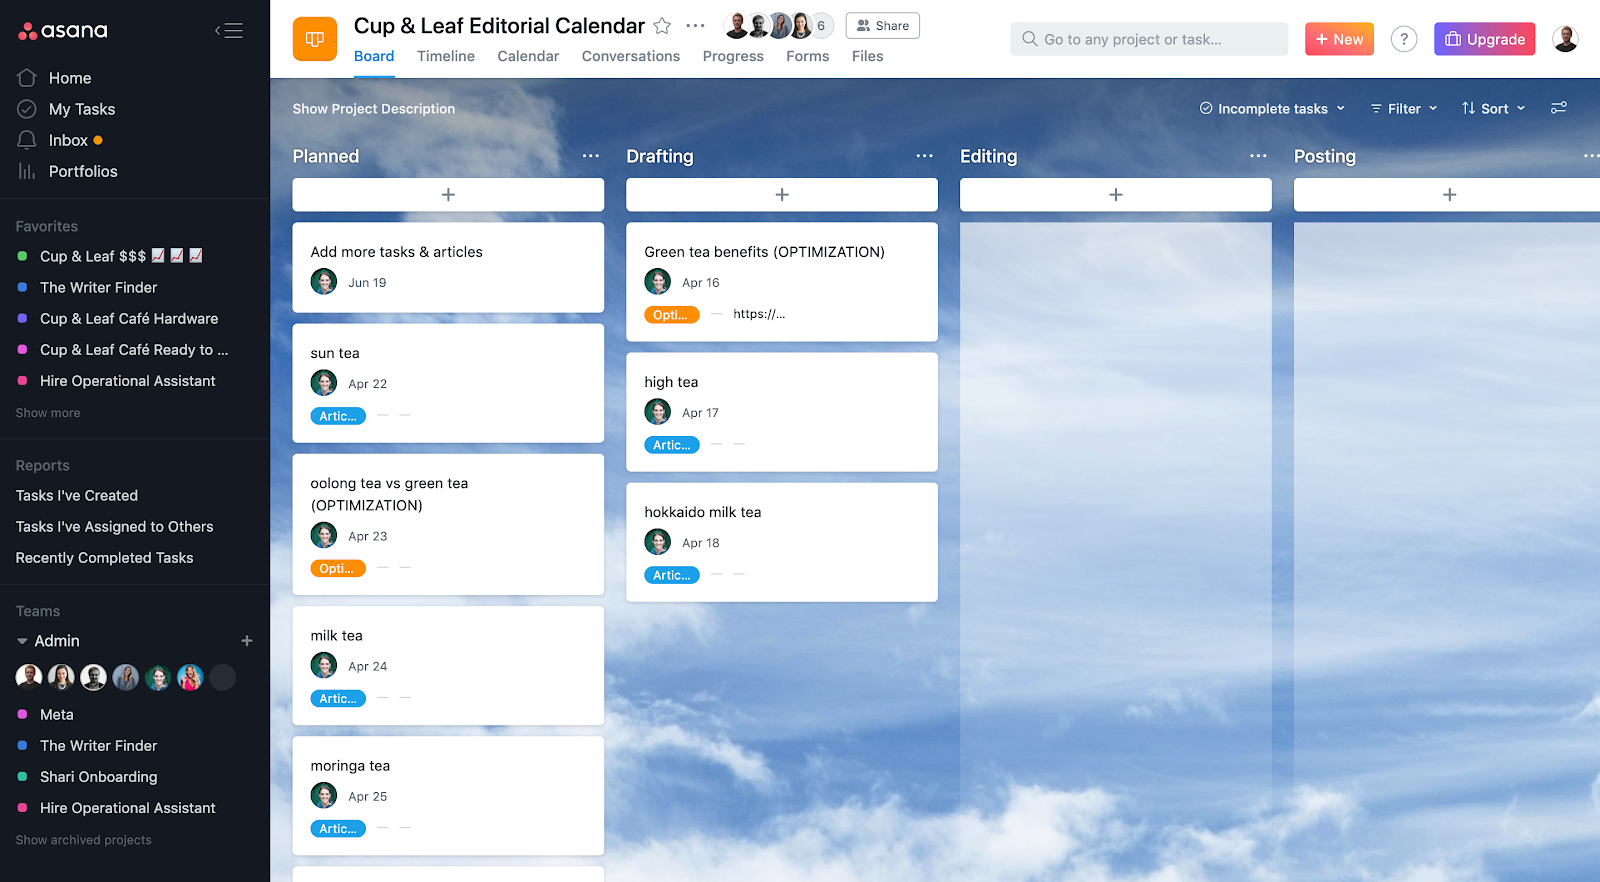Open Recently Completed Tasks report
The width and height of the screenshot is (1600, 882).
105,558
